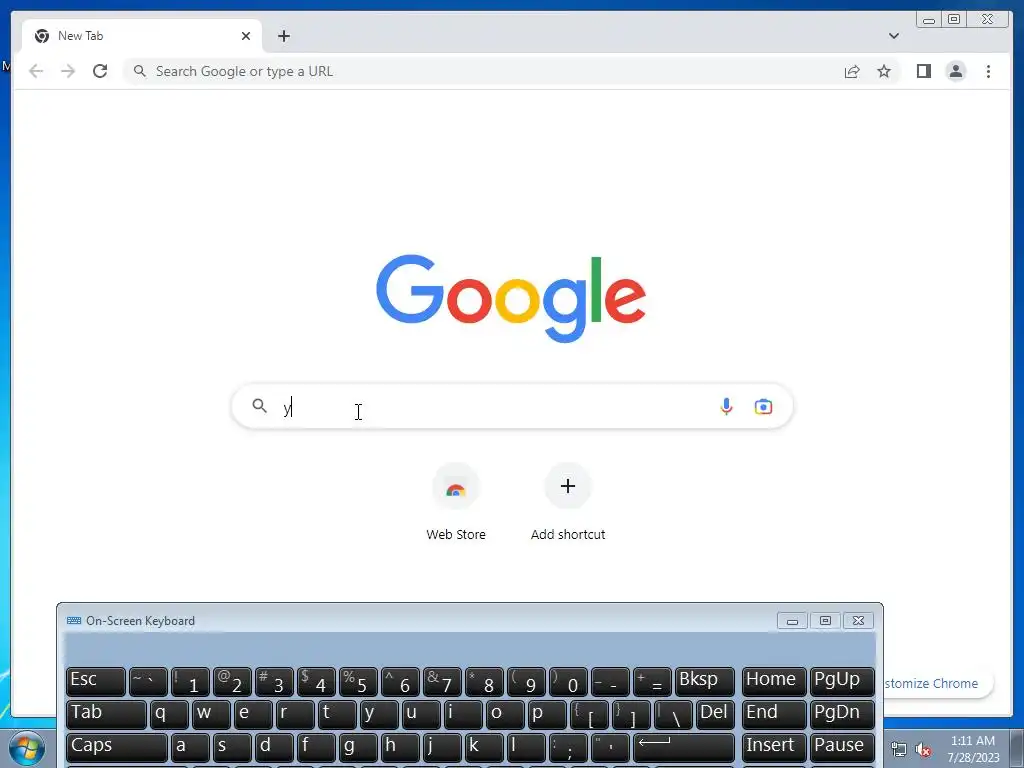This screenshot has height=768, width=1024.
Task: Tap the g key on On-Screen Keyboard
Action: pos(359,747)
